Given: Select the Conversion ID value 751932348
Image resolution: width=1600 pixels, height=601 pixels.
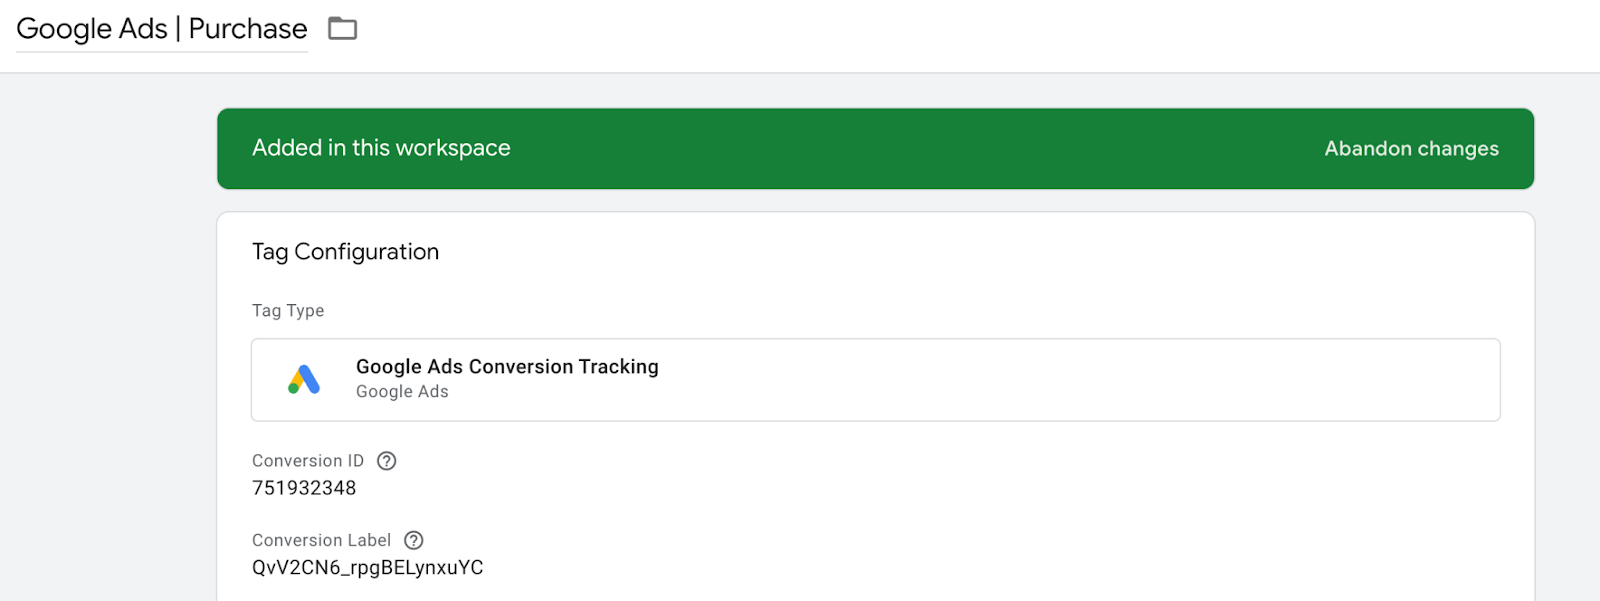Looking at the screenshot, I should [x=304, y=488].
